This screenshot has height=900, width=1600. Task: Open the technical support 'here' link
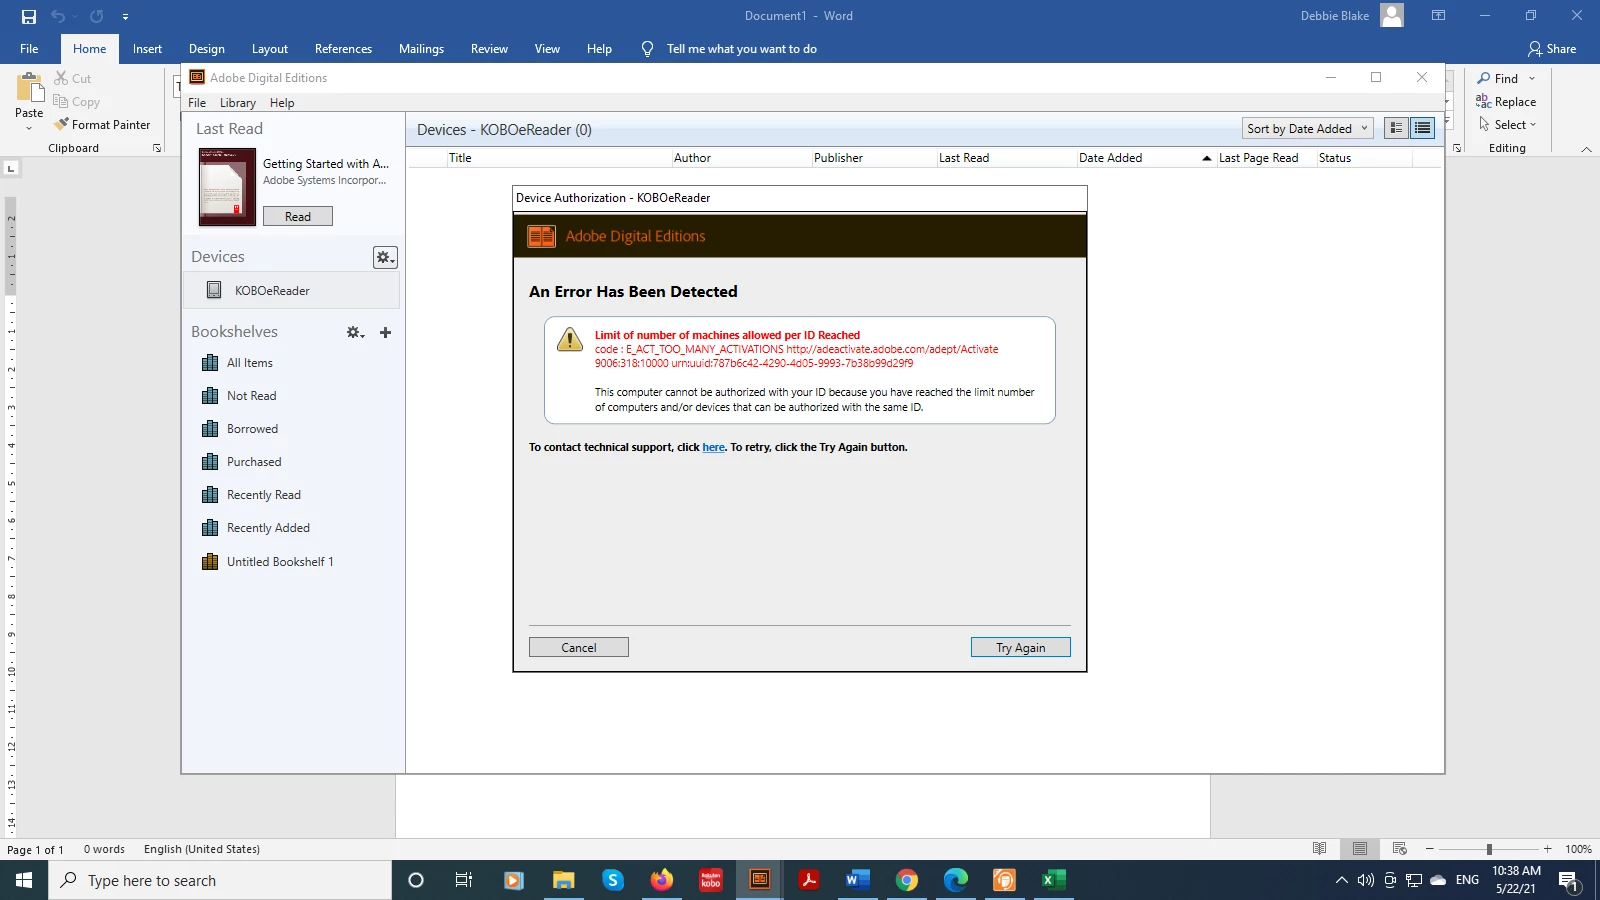point(713,447)
